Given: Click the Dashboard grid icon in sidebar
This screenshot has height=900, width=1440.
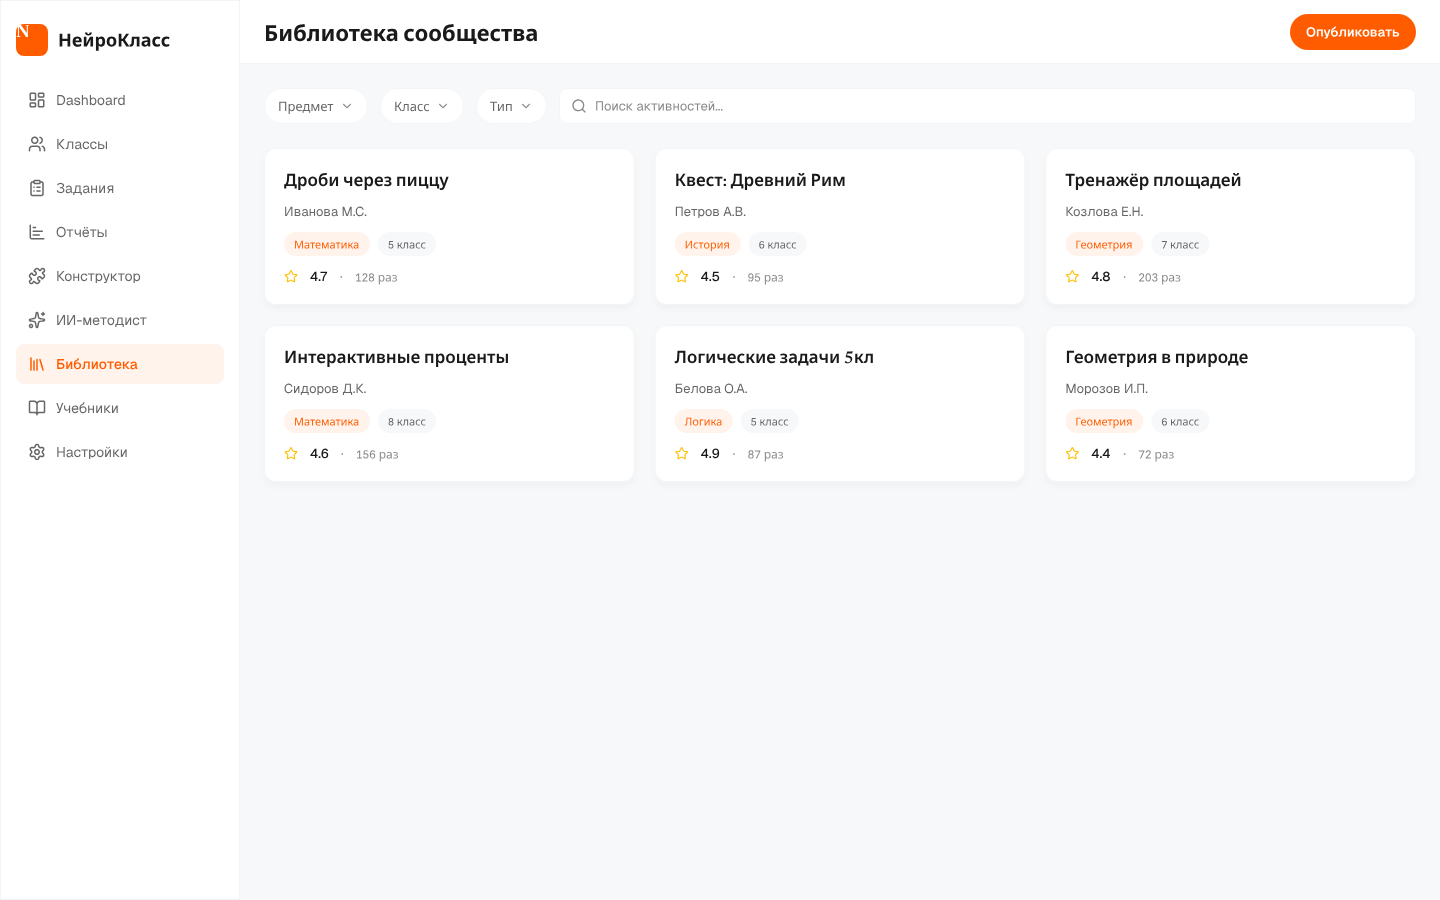Looking at the screenshot, I should click(x=37, y=100).
